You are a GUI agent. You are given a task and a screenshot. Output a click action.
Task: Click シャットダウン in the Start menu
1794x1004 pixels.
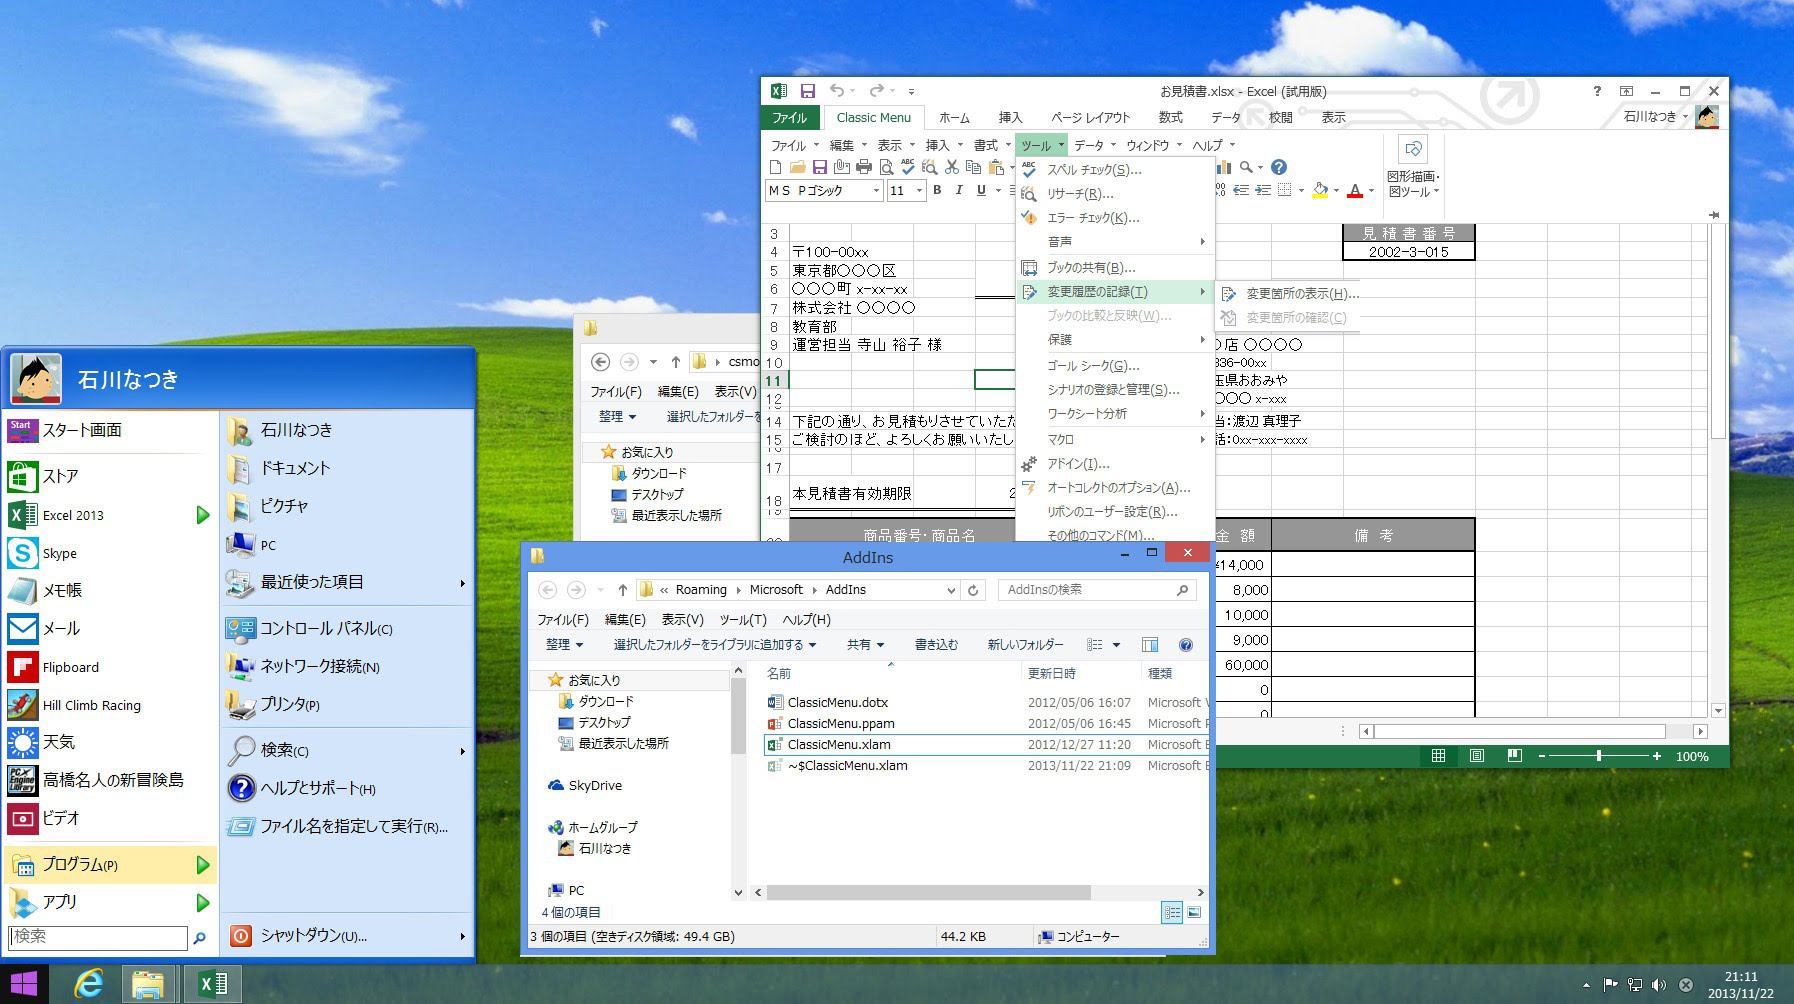click(x=315, y=936)
